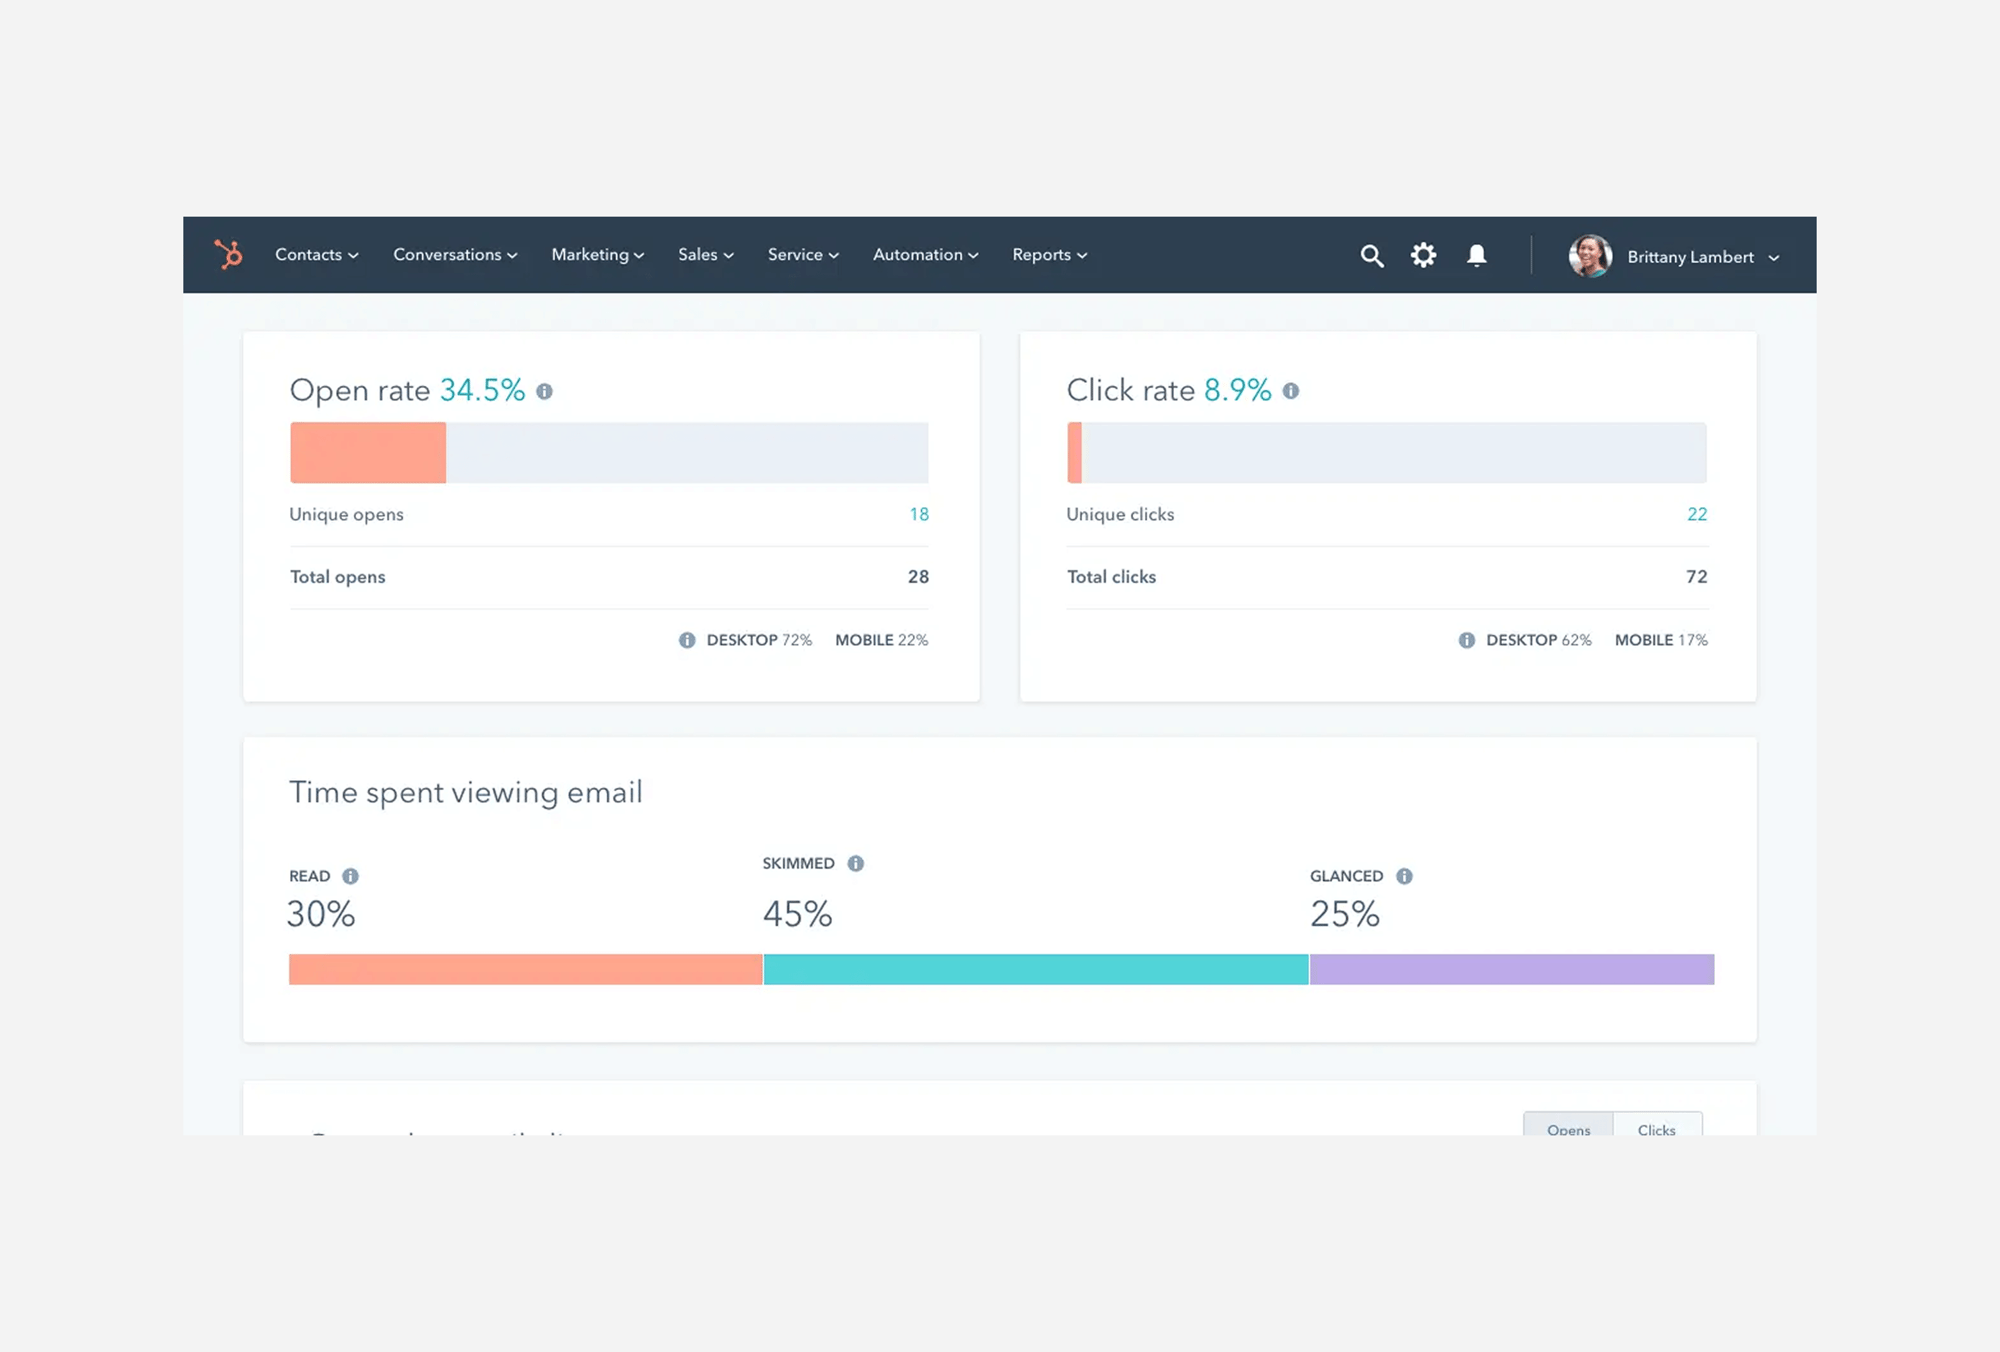Click info icon before DESKTOP 62%
2000x1352 pixels.
(1466, 640)
